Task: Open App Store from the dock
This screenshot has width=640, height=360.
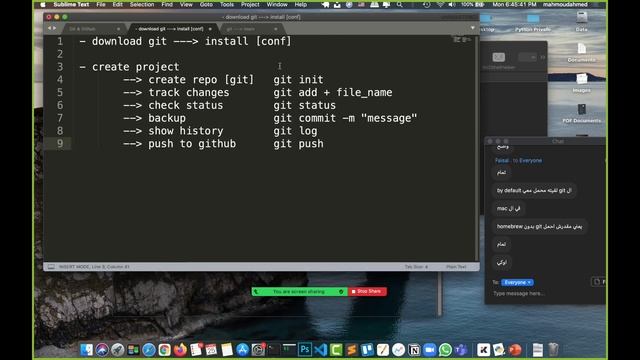Action: (x=242, y=350)
